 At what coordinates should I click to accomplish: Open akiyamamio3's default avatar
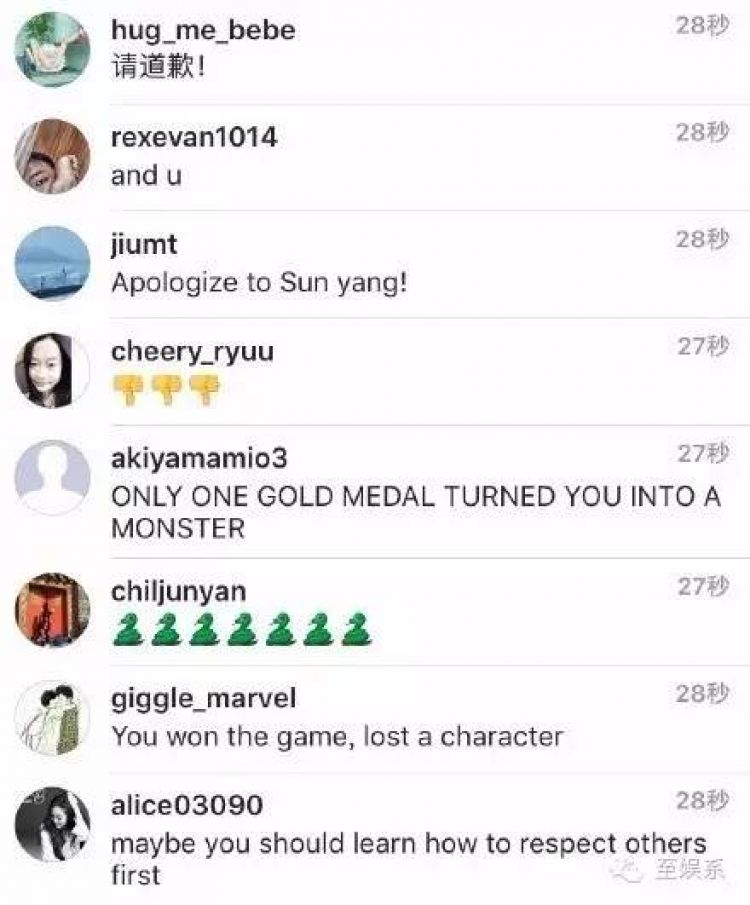click(52, 477)
